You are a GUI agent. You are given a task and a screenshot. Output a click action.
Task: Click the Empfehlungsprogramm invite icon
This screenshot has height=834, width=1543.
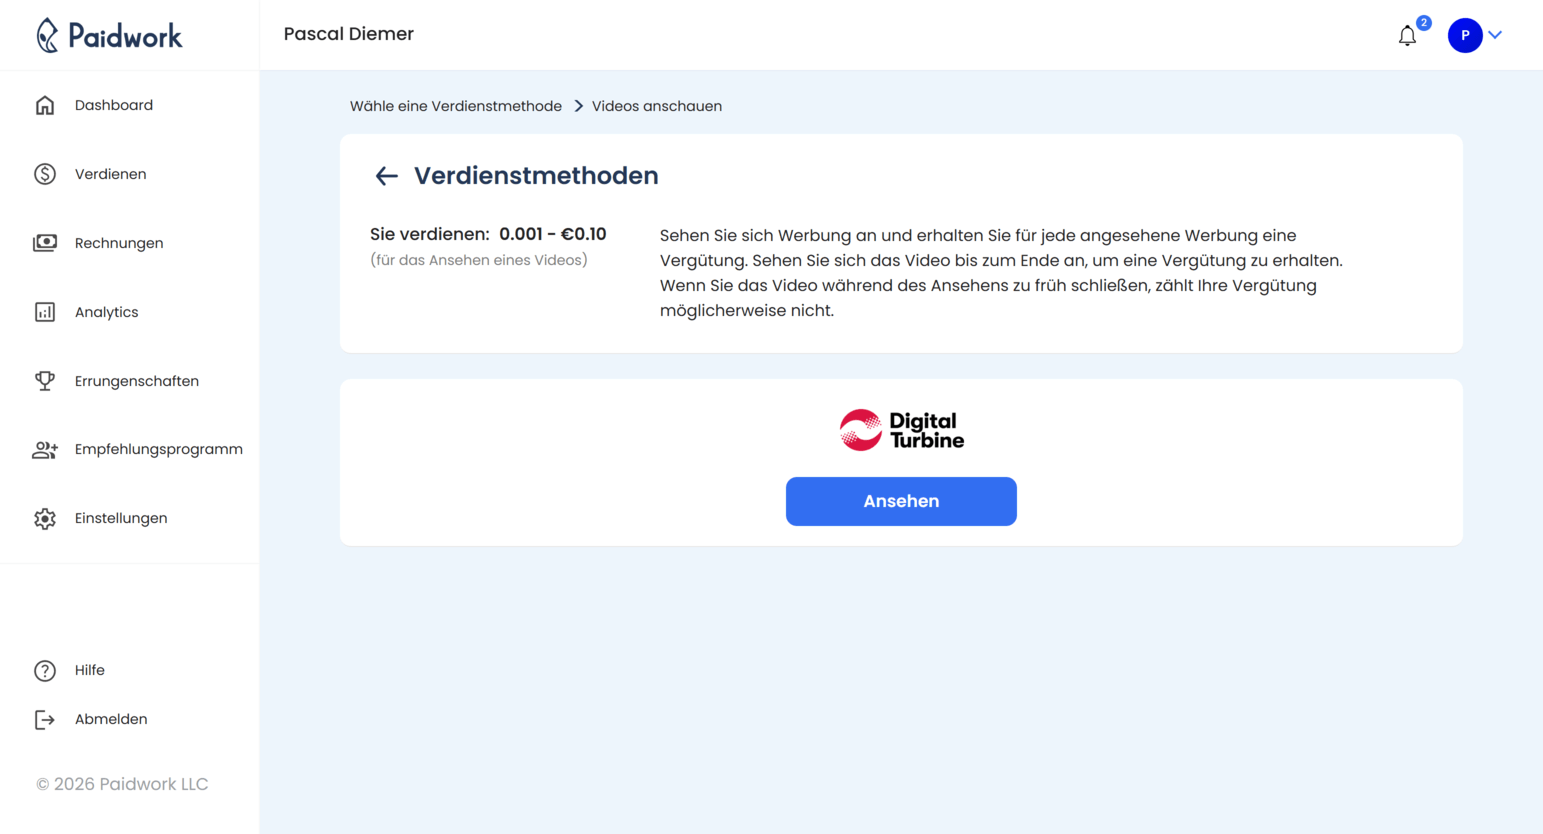pos(45,449)
